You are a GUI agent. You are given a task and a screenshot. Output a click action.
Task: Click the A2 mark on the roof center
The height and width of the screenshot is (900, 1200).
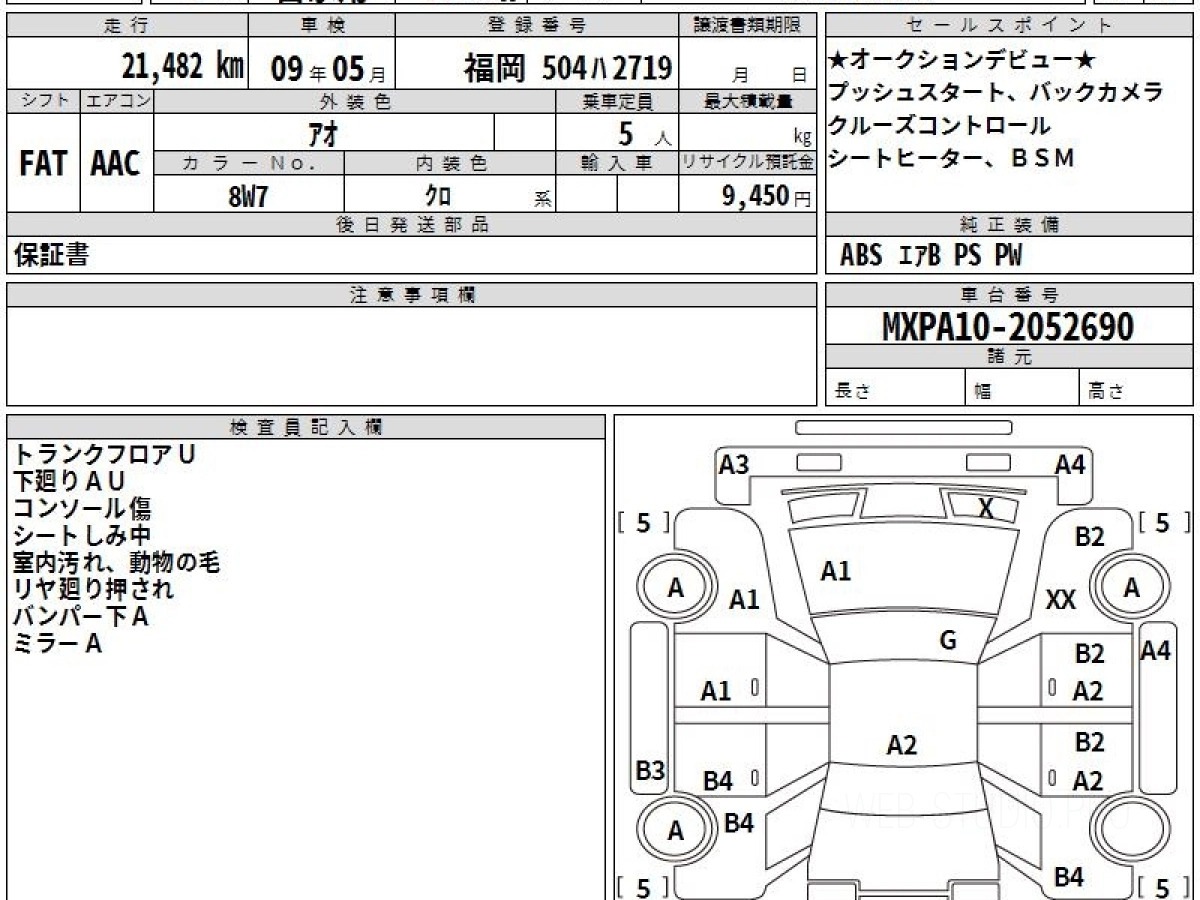tap(902, 745)
